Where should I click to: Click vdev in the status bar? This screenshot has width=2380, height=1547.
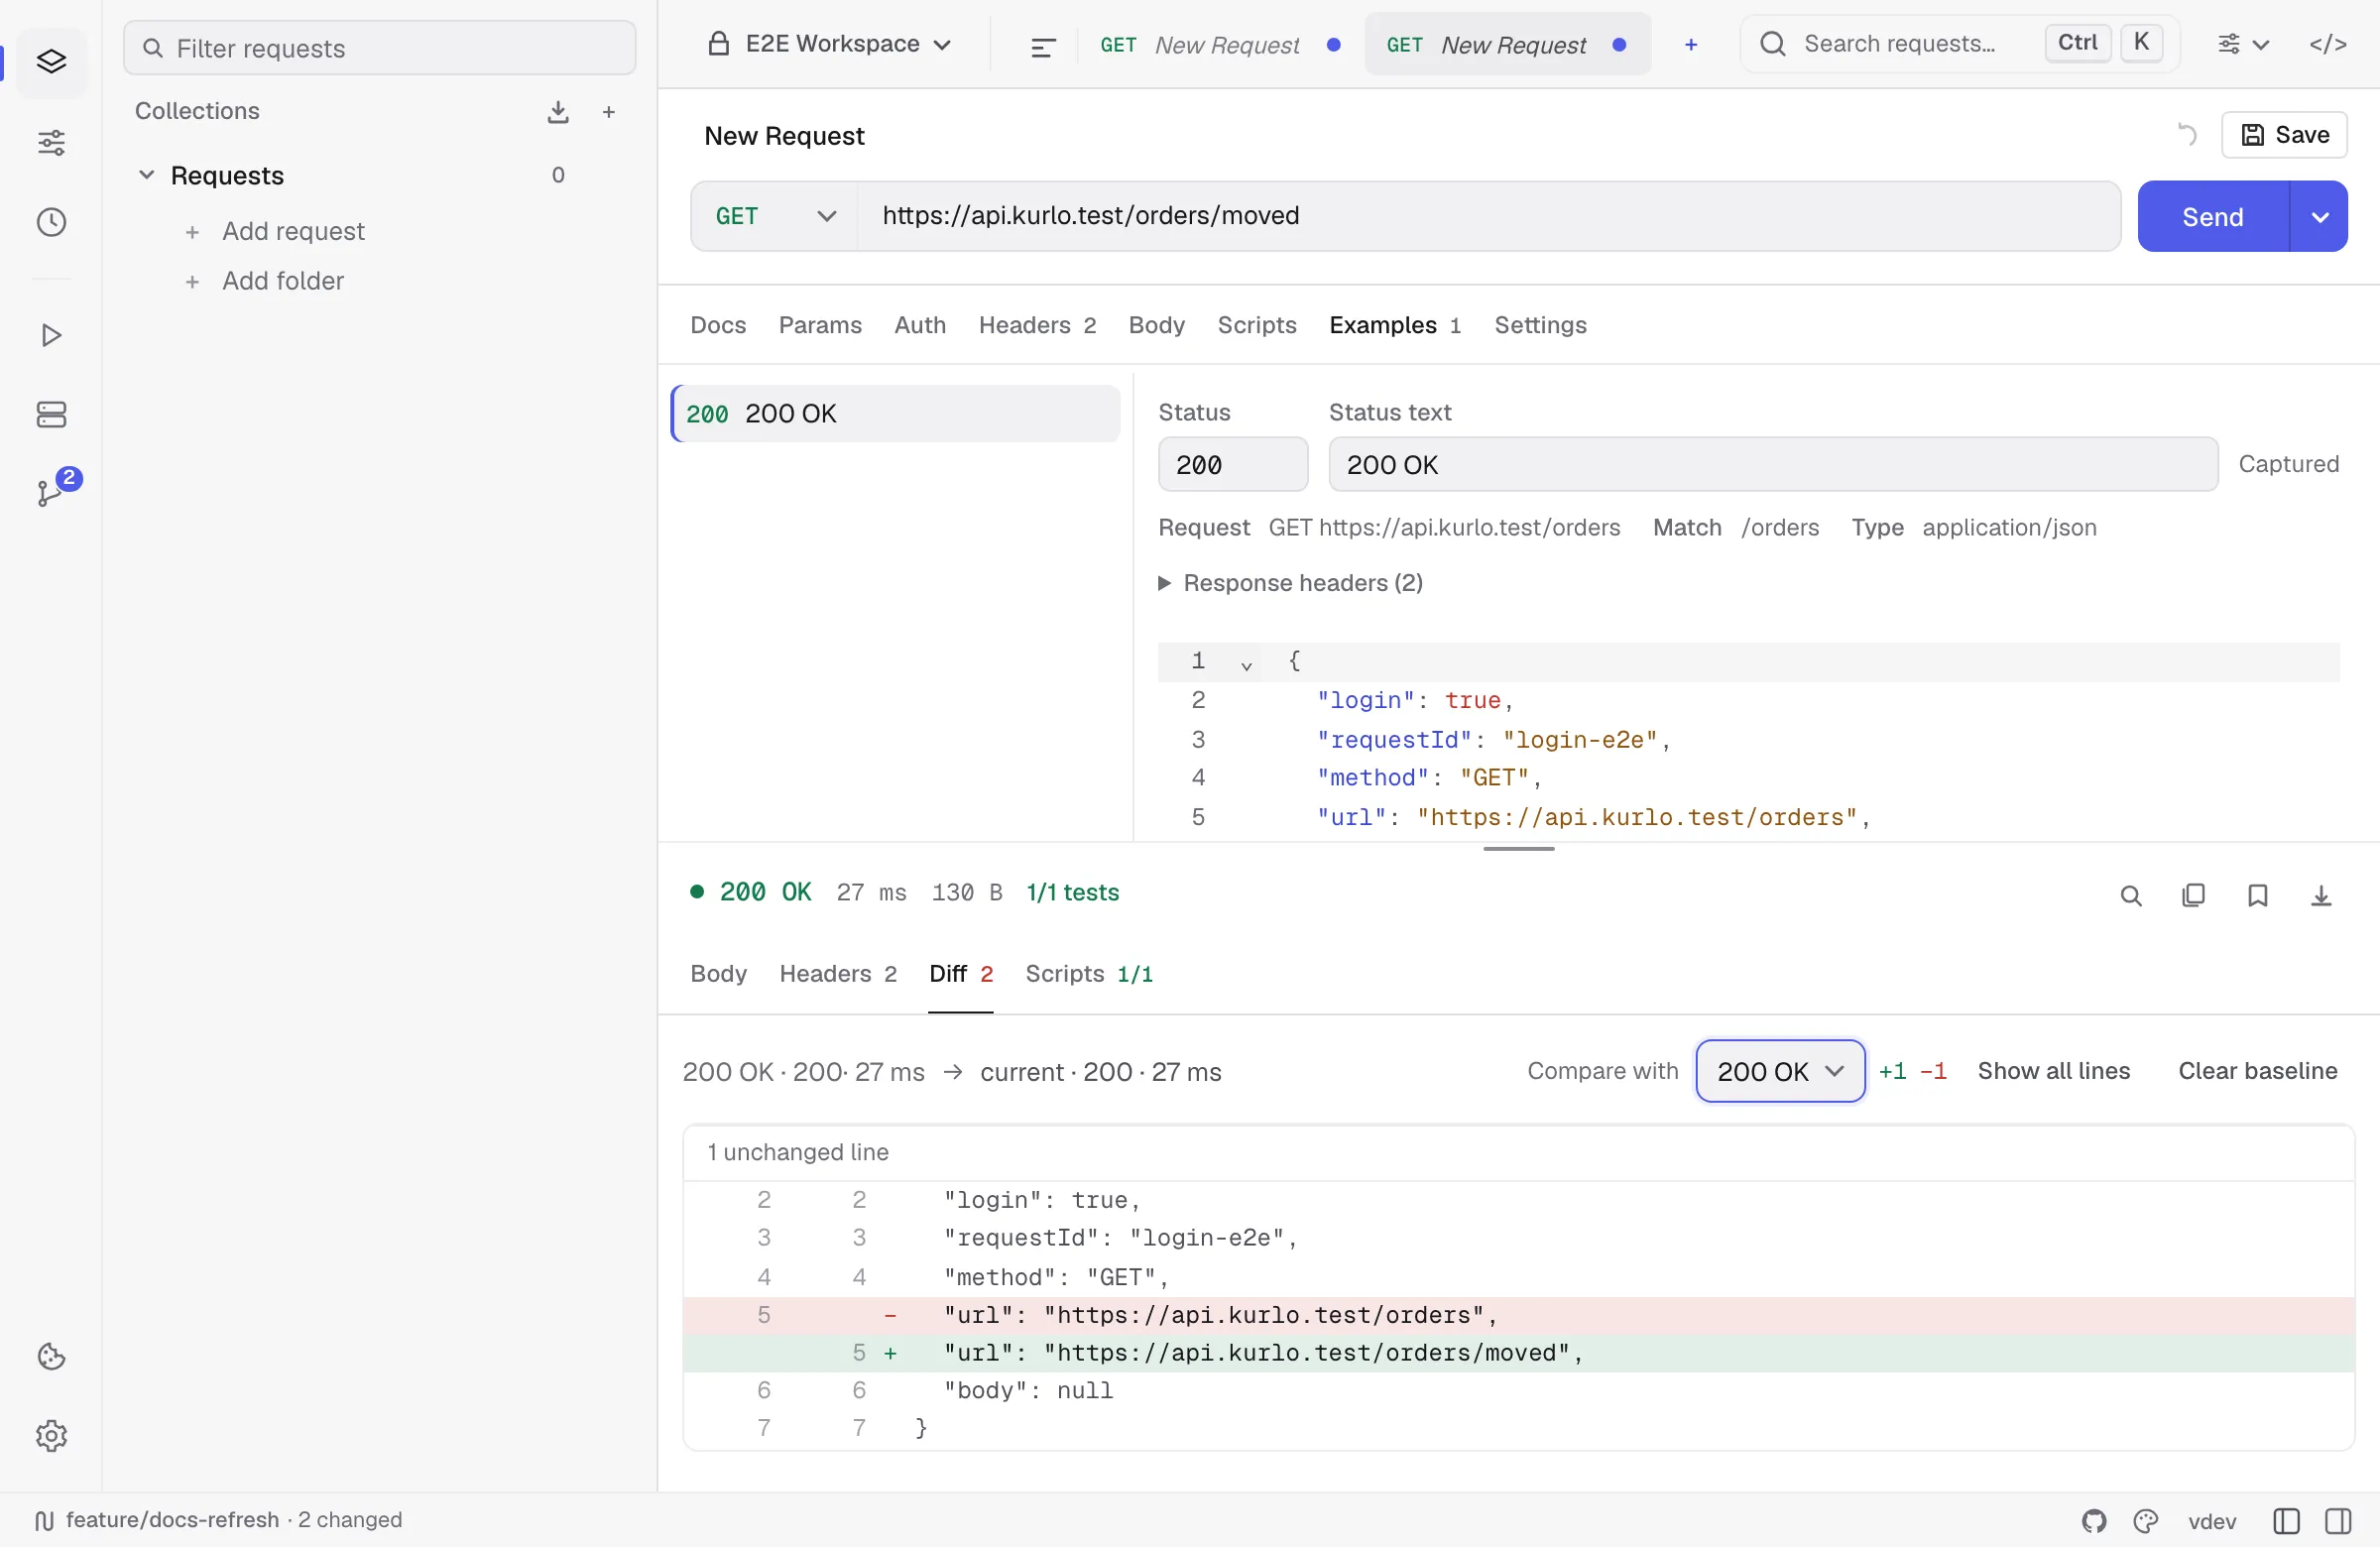click(2212, 1521)
